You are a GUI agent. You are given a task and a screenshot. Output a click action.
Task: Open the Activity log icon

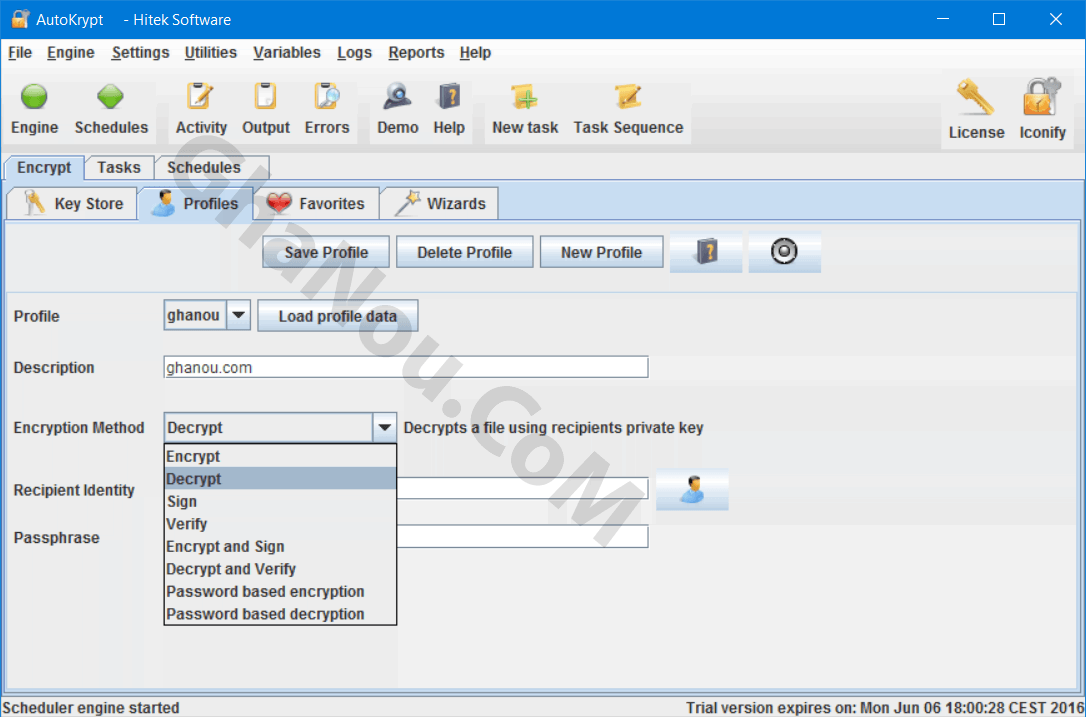click(201, 109)
